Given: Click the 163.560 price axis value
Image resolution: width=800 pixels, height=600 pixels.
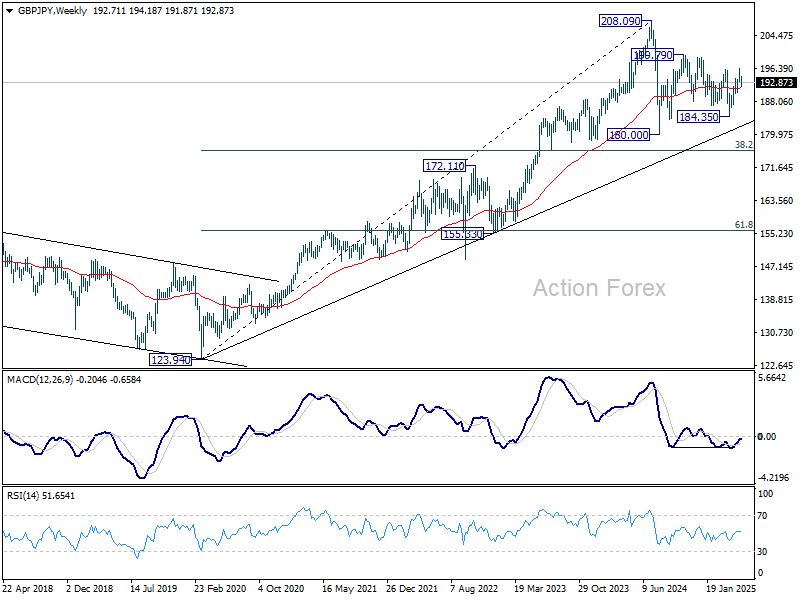Looking at the screenshot, I should pos(777,201).
